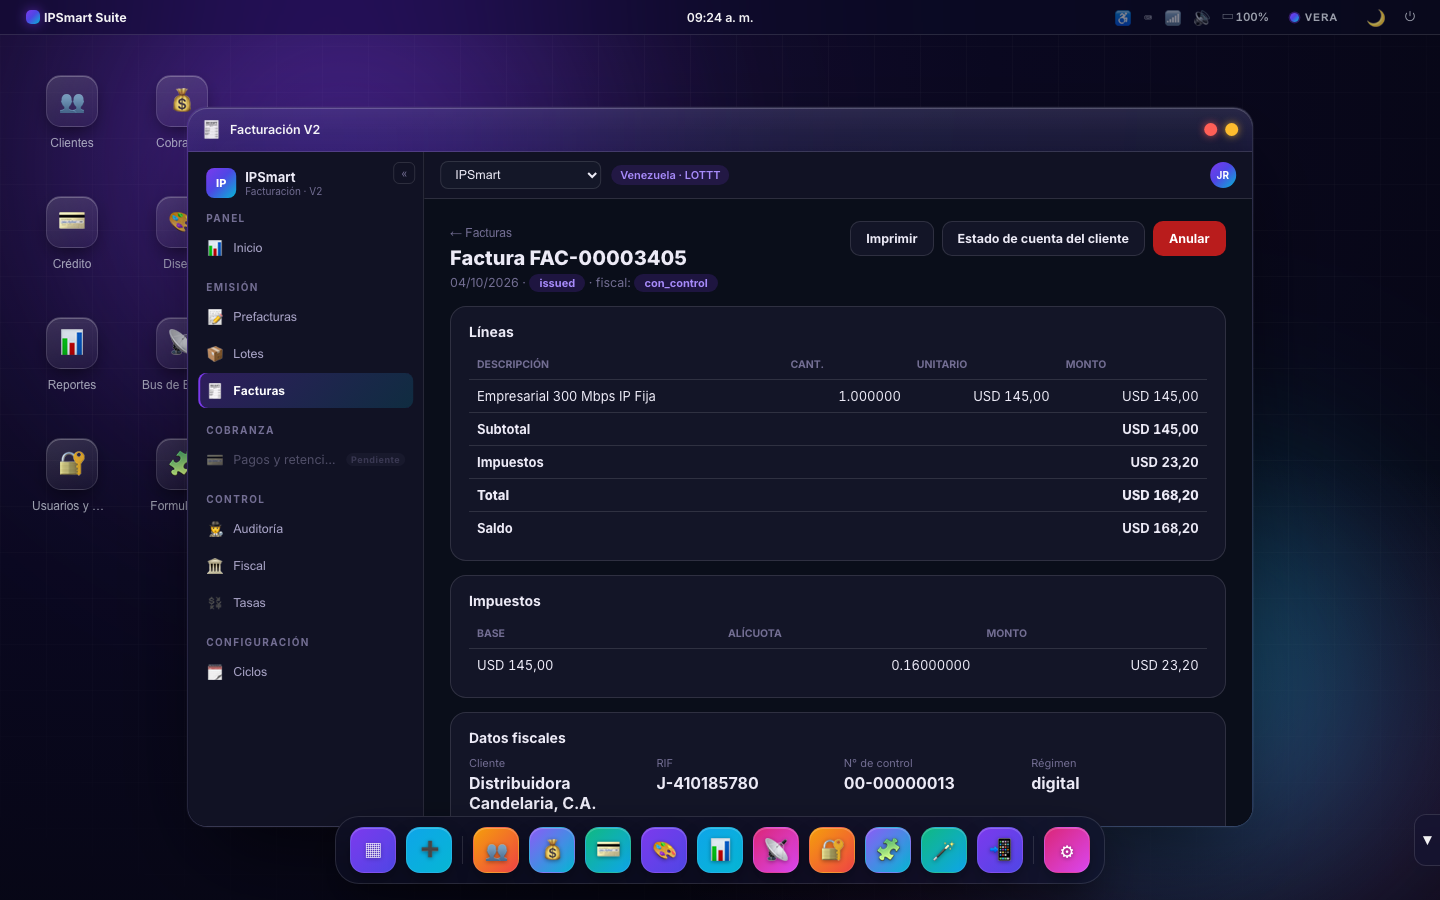Click the JR user avatar

(x=1223, y=175)
